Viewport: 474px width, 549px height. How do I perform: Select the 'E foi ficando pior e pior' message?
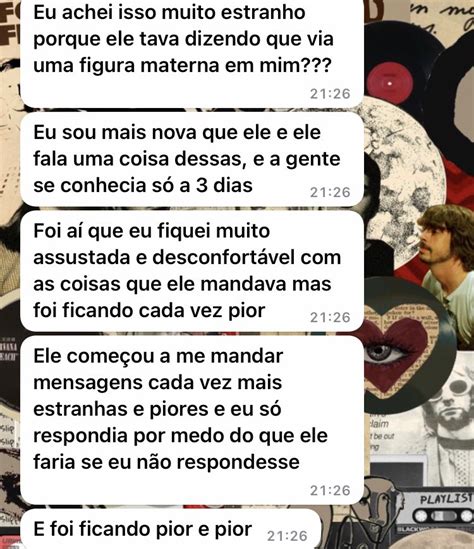(x=170, y=529)
